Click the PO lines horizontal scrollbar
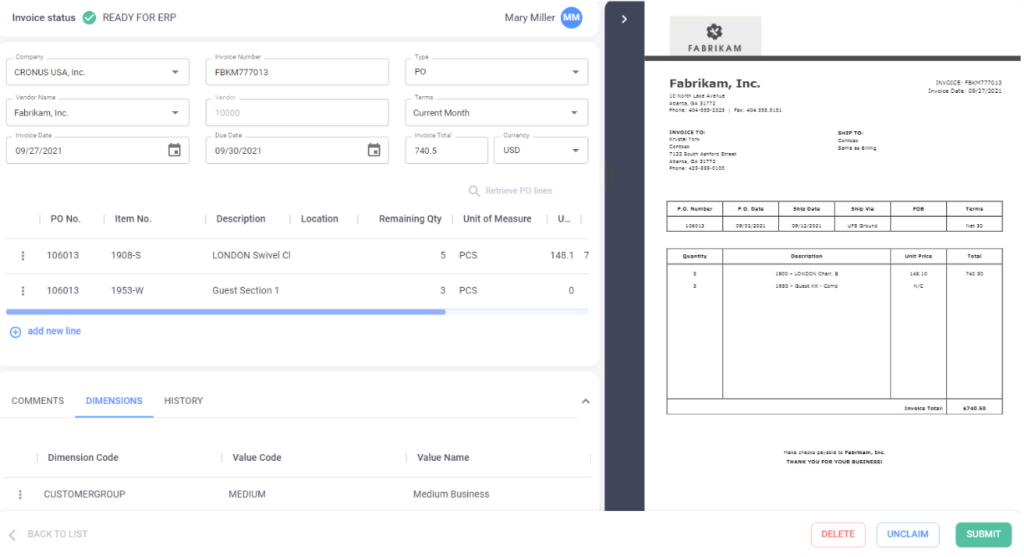The height and width of the screenshot is (557, 1024). tap(226, 312)
